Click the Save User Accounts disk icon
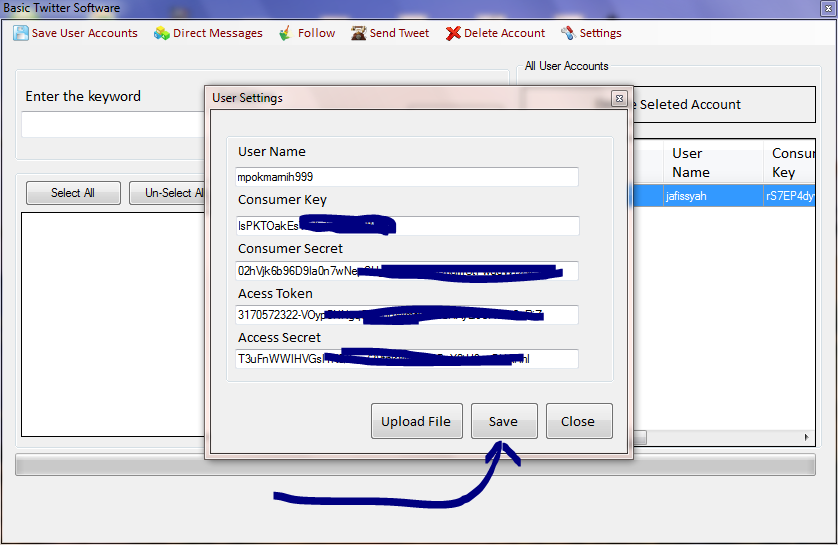 click(21, 33)
